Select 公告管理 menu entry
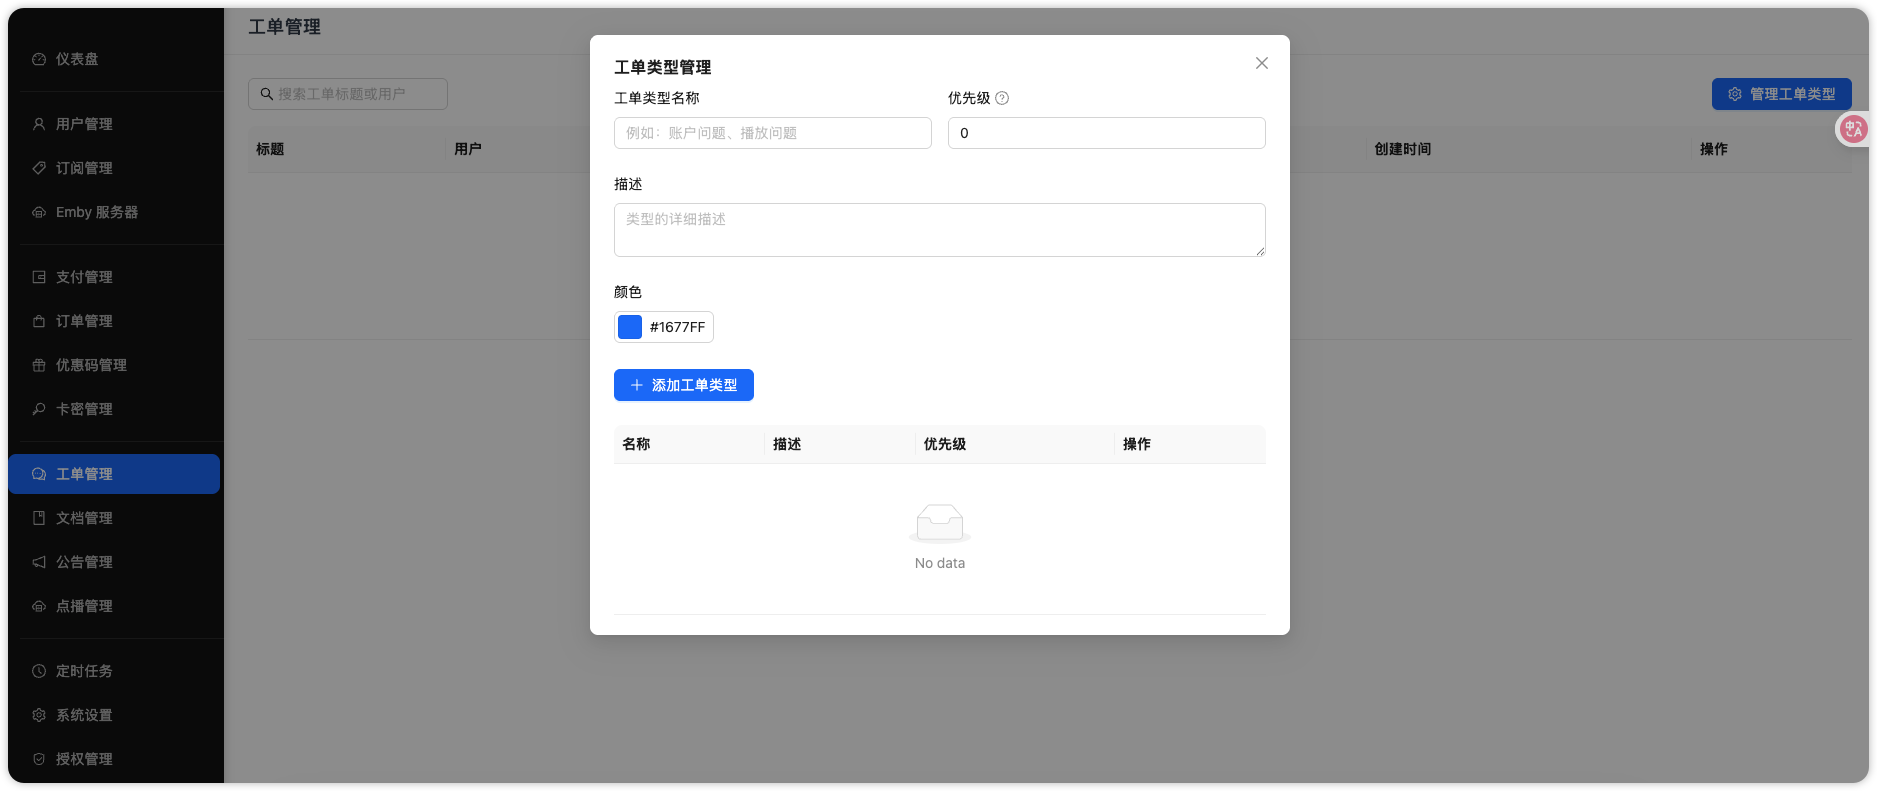1877x791 pixels. 84,562
